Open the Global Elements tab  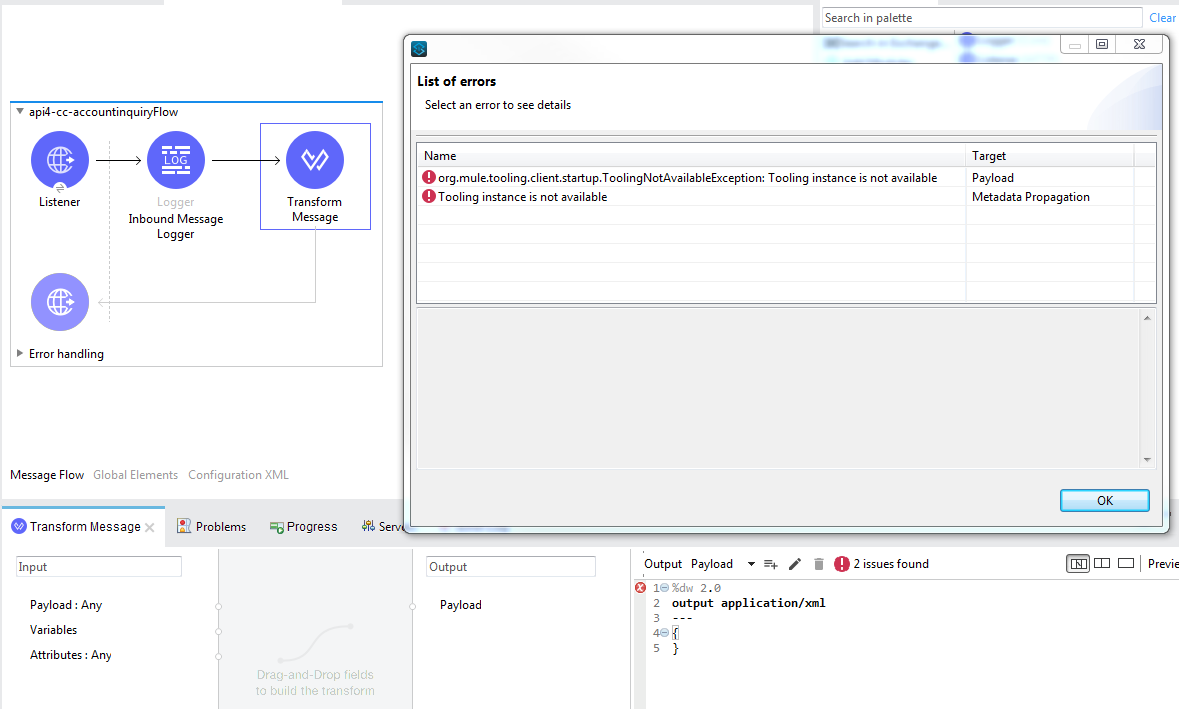(x=135, y=474)
